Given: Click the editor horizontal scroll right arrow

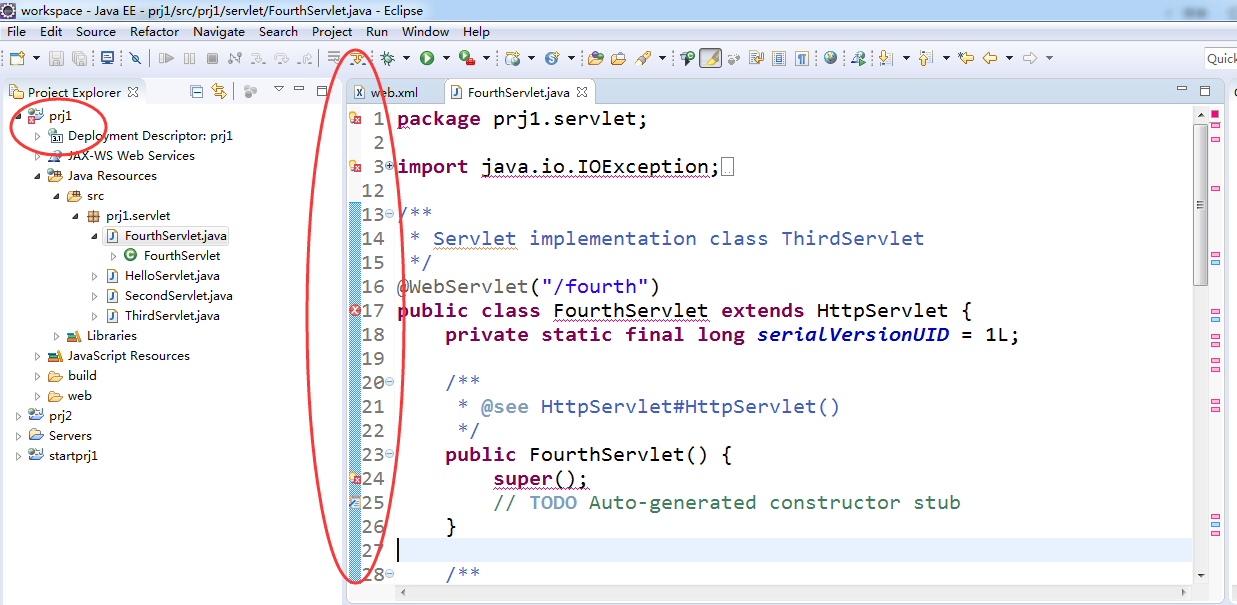Looking at the screenshot, I should tap(1185, 592).
